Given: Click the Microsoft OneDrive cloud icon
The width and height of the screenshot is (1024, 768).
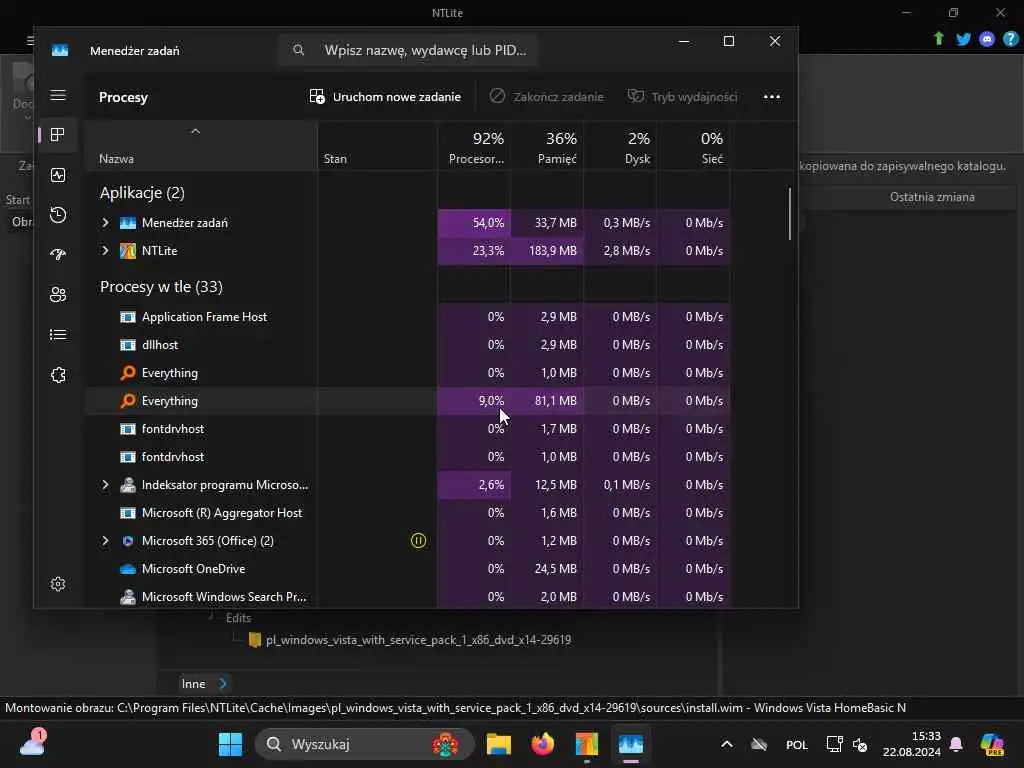Looking at the screenshot, I should tap(128, 569).
